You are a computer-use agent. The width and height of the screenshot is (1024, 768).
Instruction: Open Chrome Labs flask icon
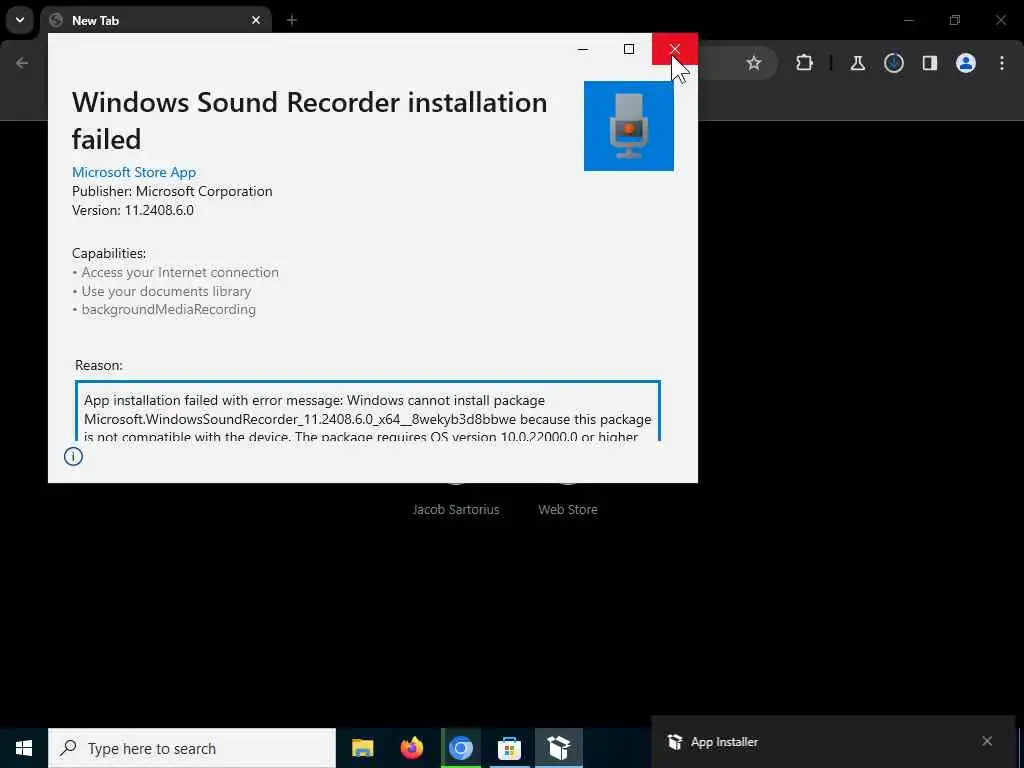click(x=857, y=63)
